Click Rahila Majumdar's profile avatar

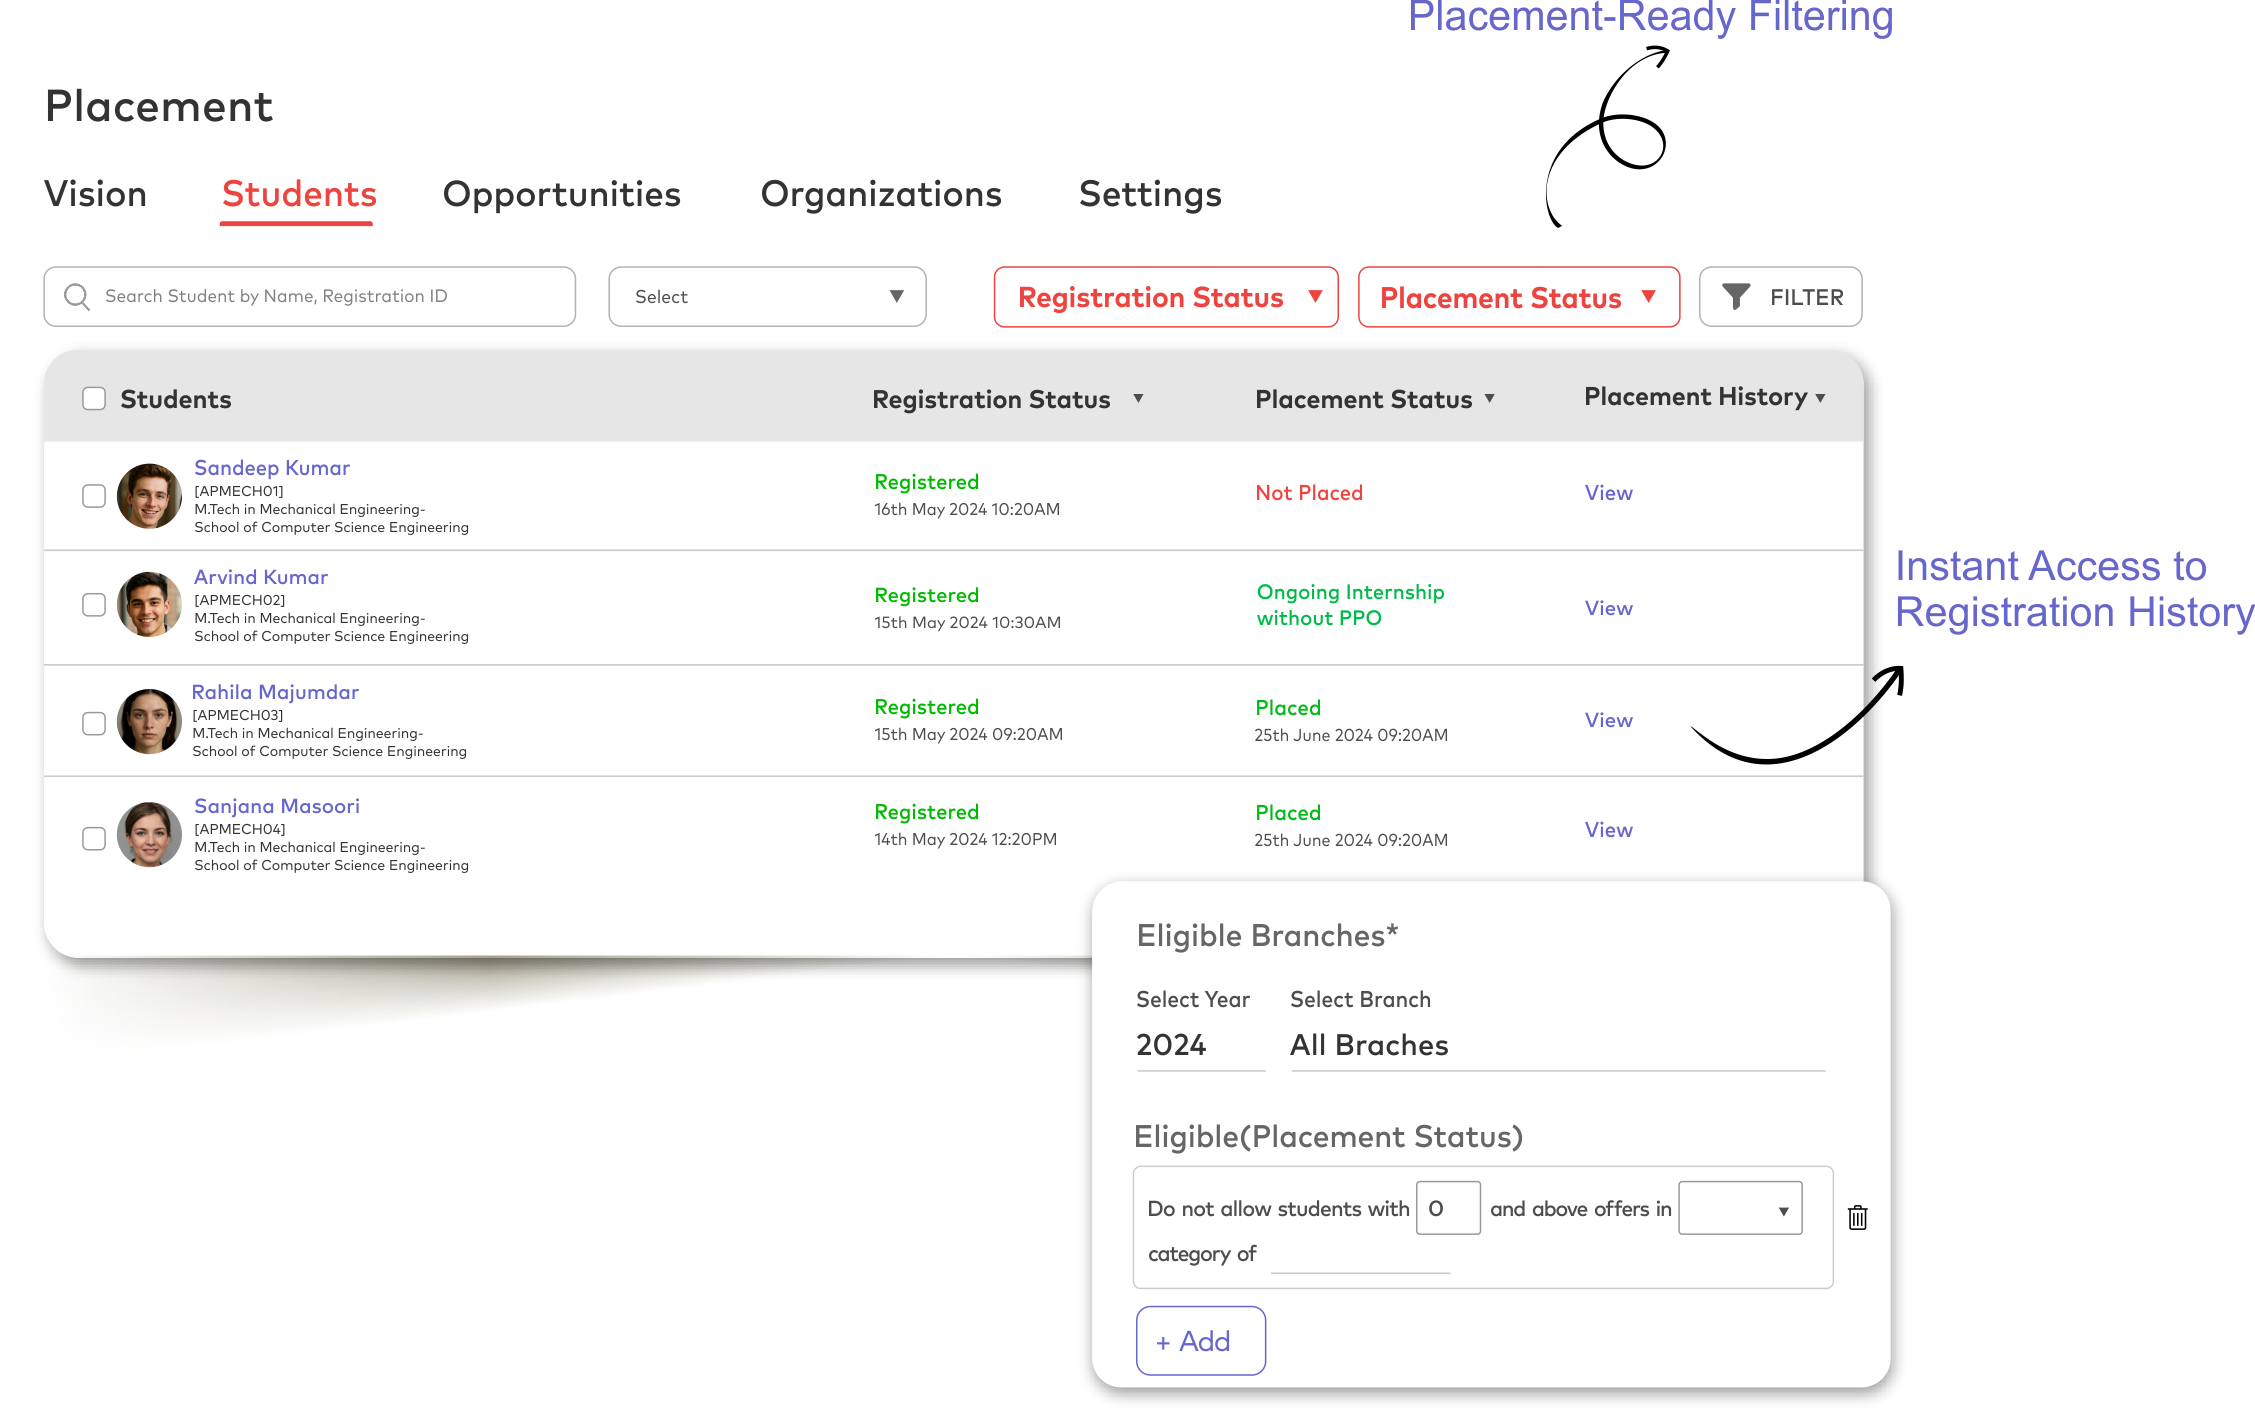point(149,721)
